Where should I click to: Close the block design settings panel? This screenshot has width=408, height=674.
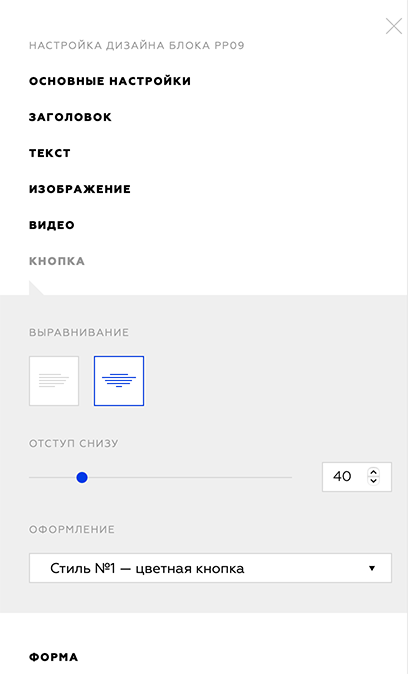point(393,26)
